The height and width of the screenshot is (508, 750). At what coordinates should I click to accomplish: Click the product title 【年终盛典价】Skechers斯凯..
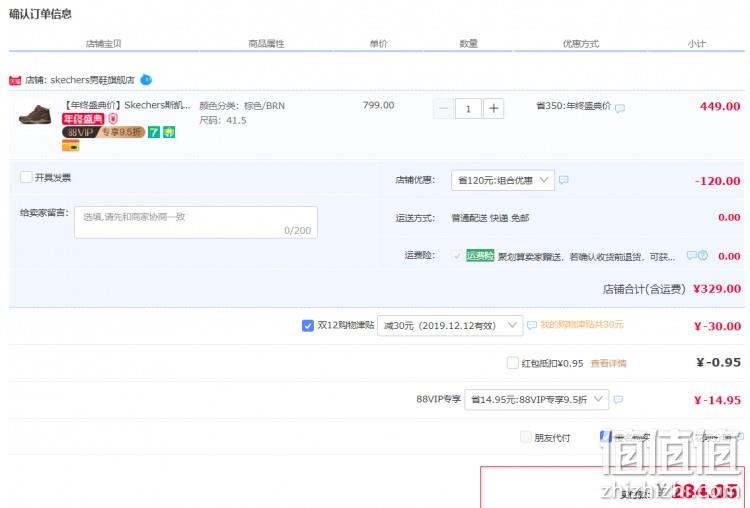pyautogui.click(x=127, y=105)
